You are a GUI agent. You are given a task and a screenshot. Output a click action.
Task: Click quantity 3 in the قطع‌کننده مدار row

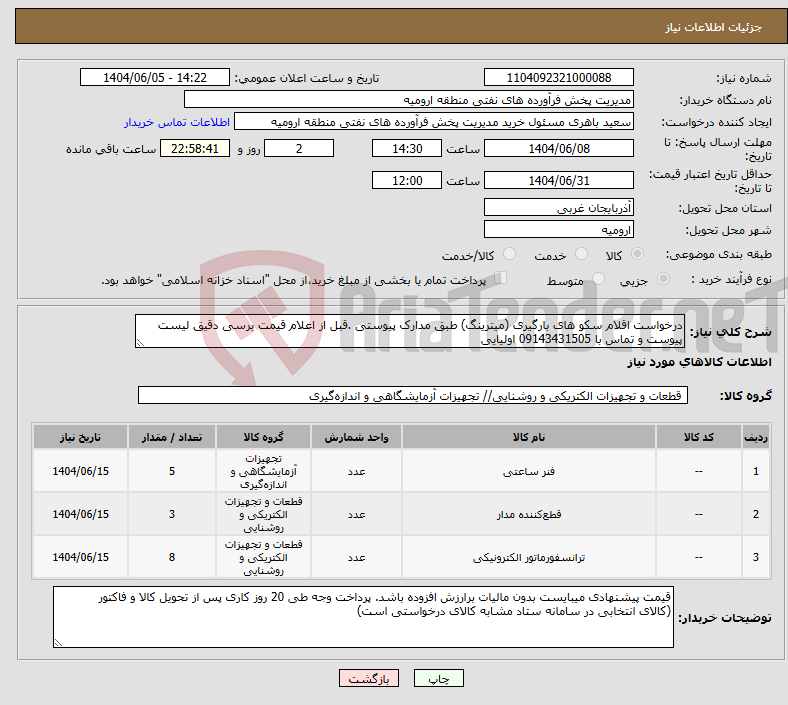pyautogui.click(x=172, y=515)
